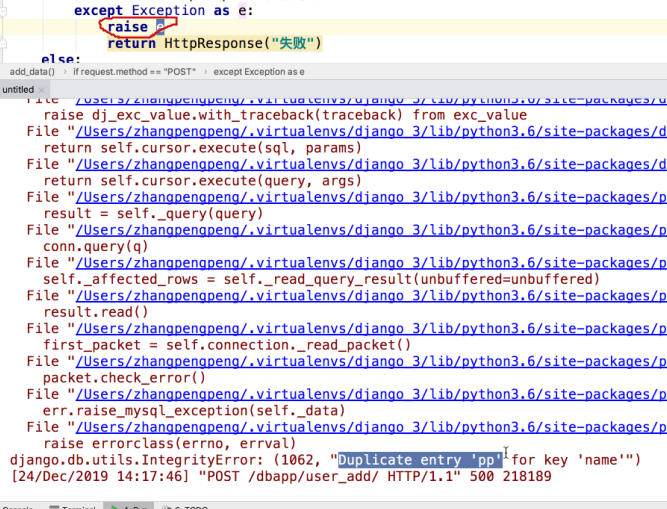Click the 'self._affected_rows = self._read_query_result' line

pyautogui.click(x=322, y=279)
